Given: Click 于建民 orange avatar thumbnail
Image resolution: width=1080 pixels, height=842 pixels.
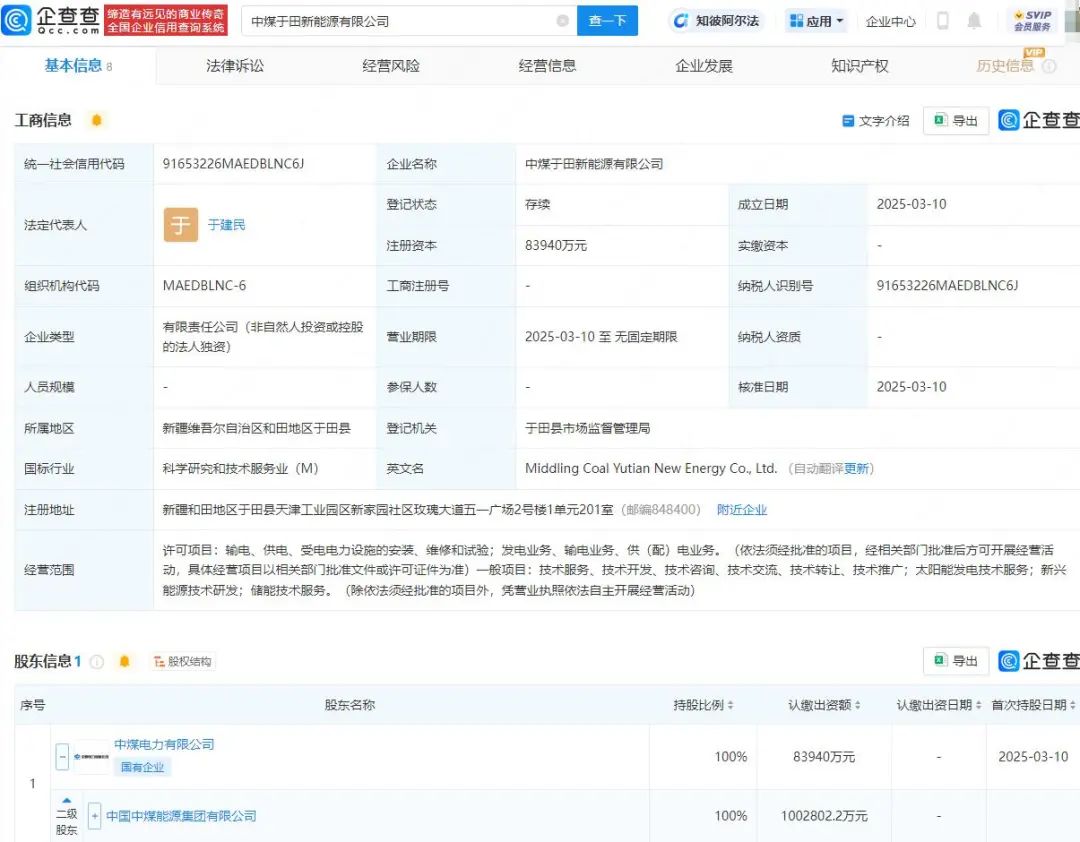Looking at the screenshot, I should (181, 225).
